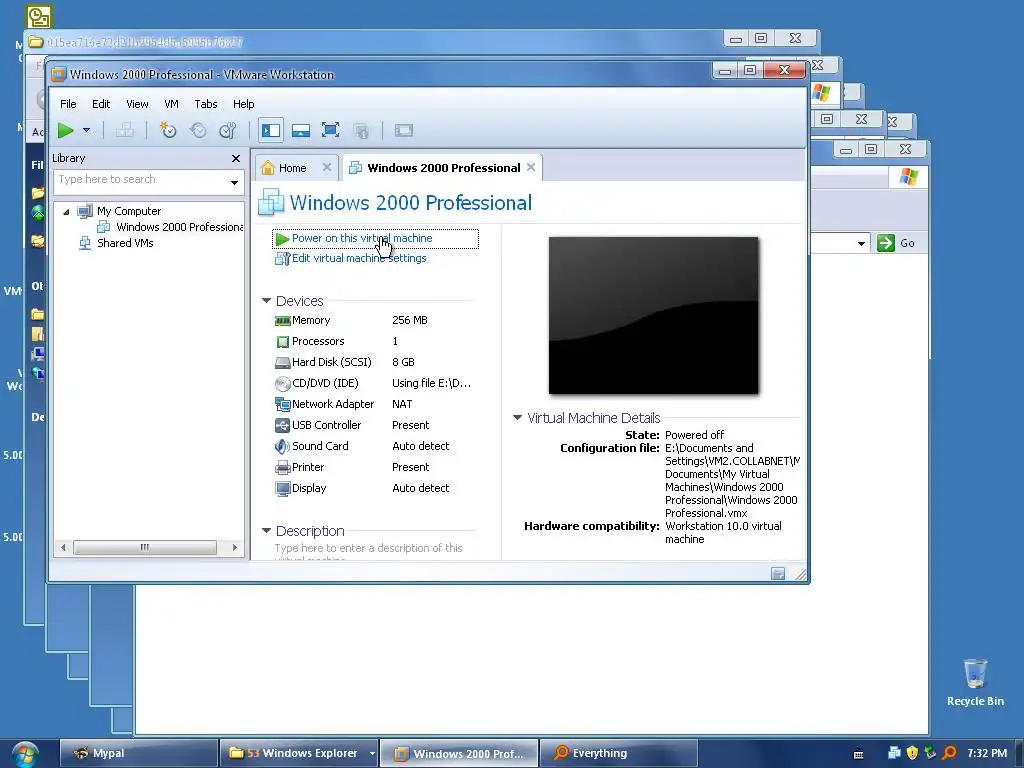Click the Library horizontal scrollbar thumb
The width and height of the screenshot is (1024, 768).
coord(144,547)
